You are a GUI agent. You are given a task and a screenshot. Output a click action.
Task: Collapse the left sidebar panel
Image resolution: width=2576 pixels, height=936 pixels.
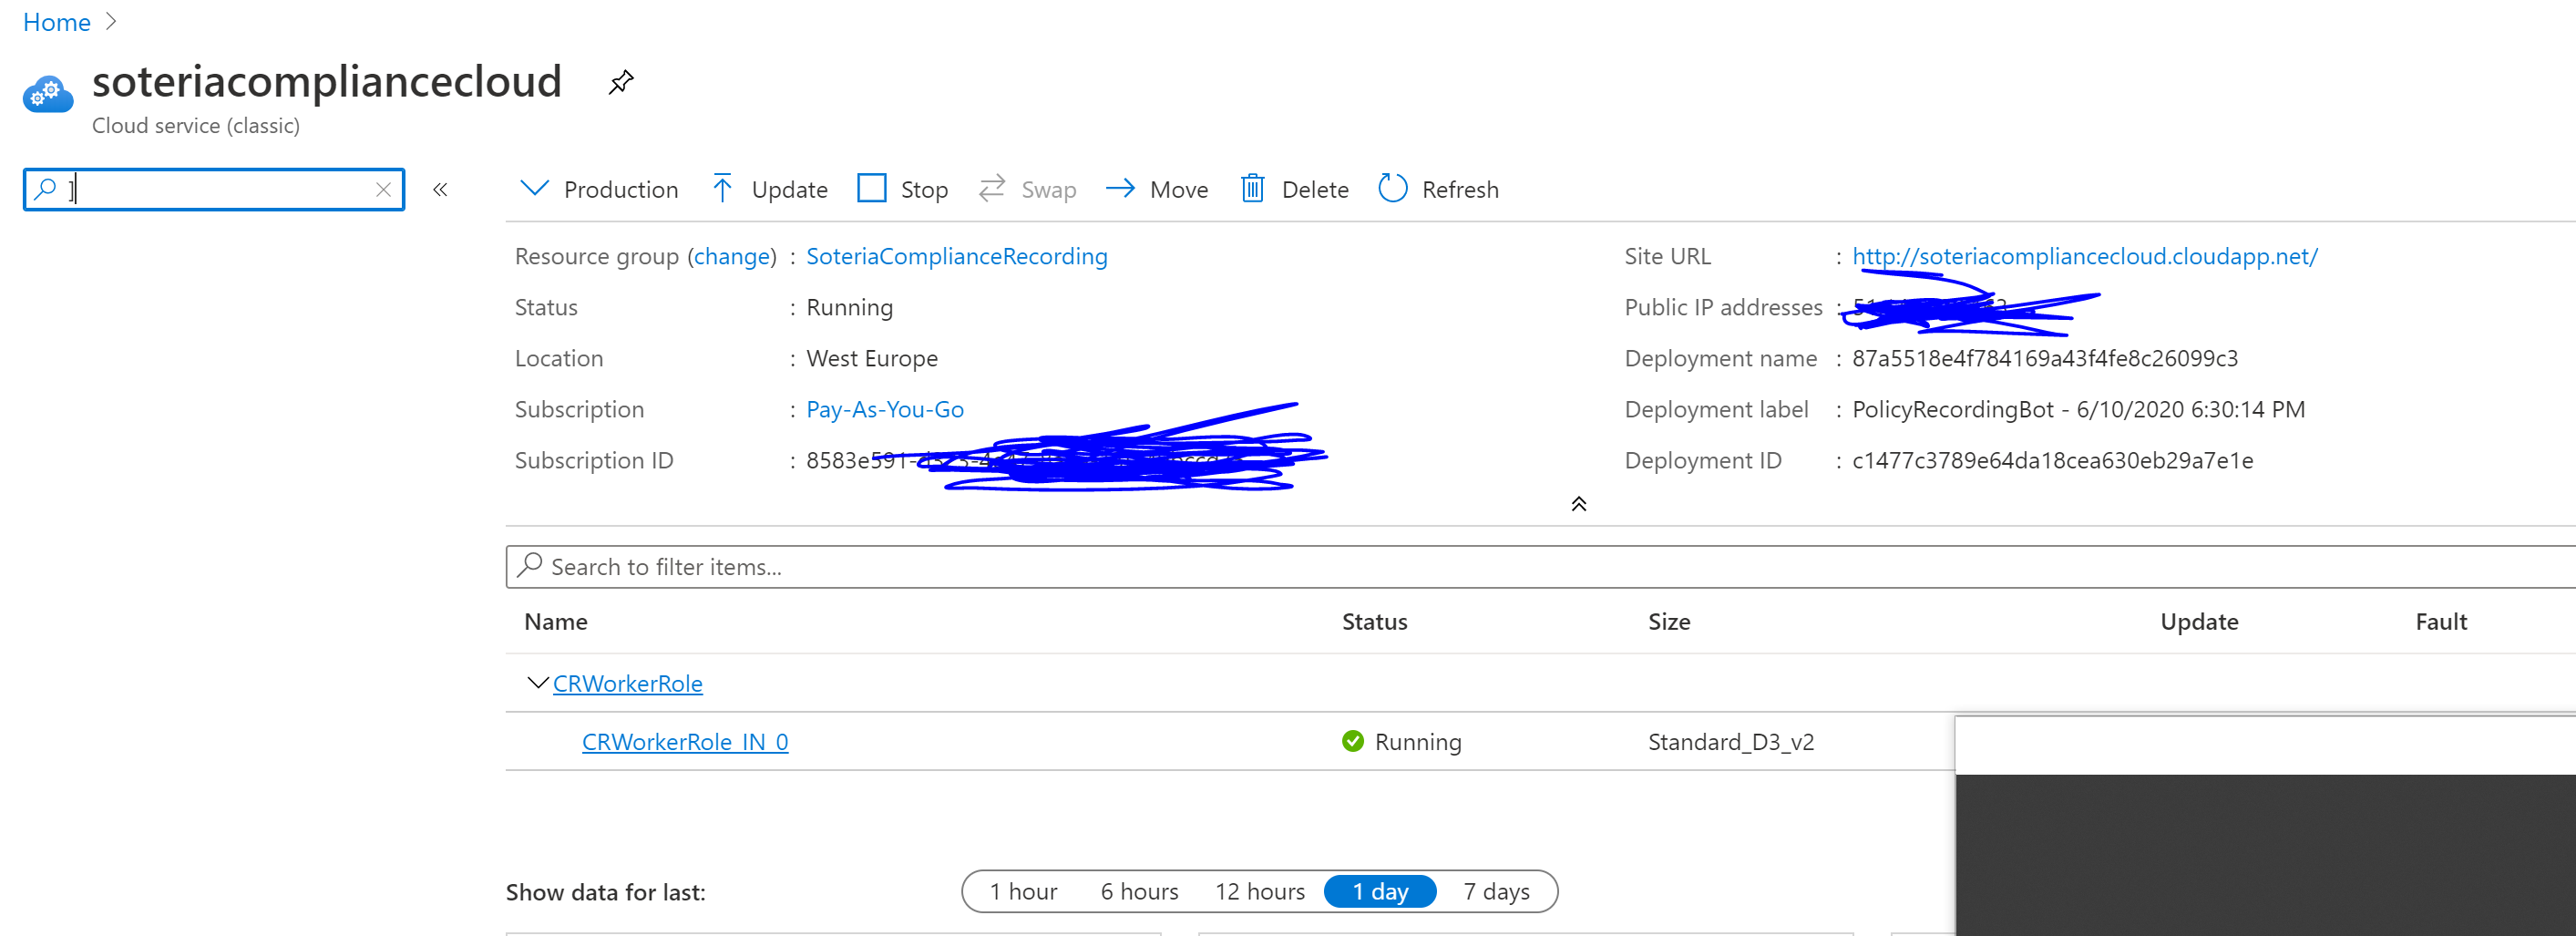point(439,188)
